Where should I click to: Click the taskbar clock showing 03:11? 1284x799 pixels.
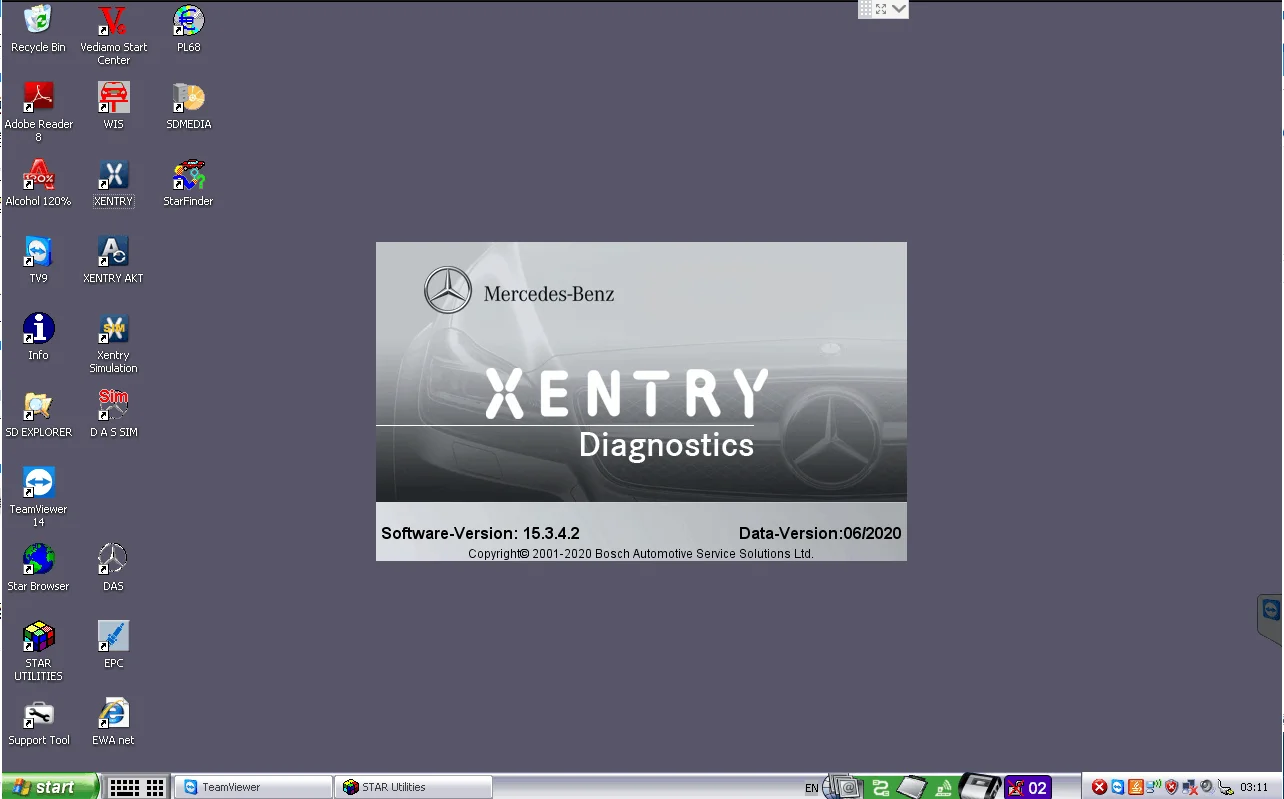click(1254, 787)
